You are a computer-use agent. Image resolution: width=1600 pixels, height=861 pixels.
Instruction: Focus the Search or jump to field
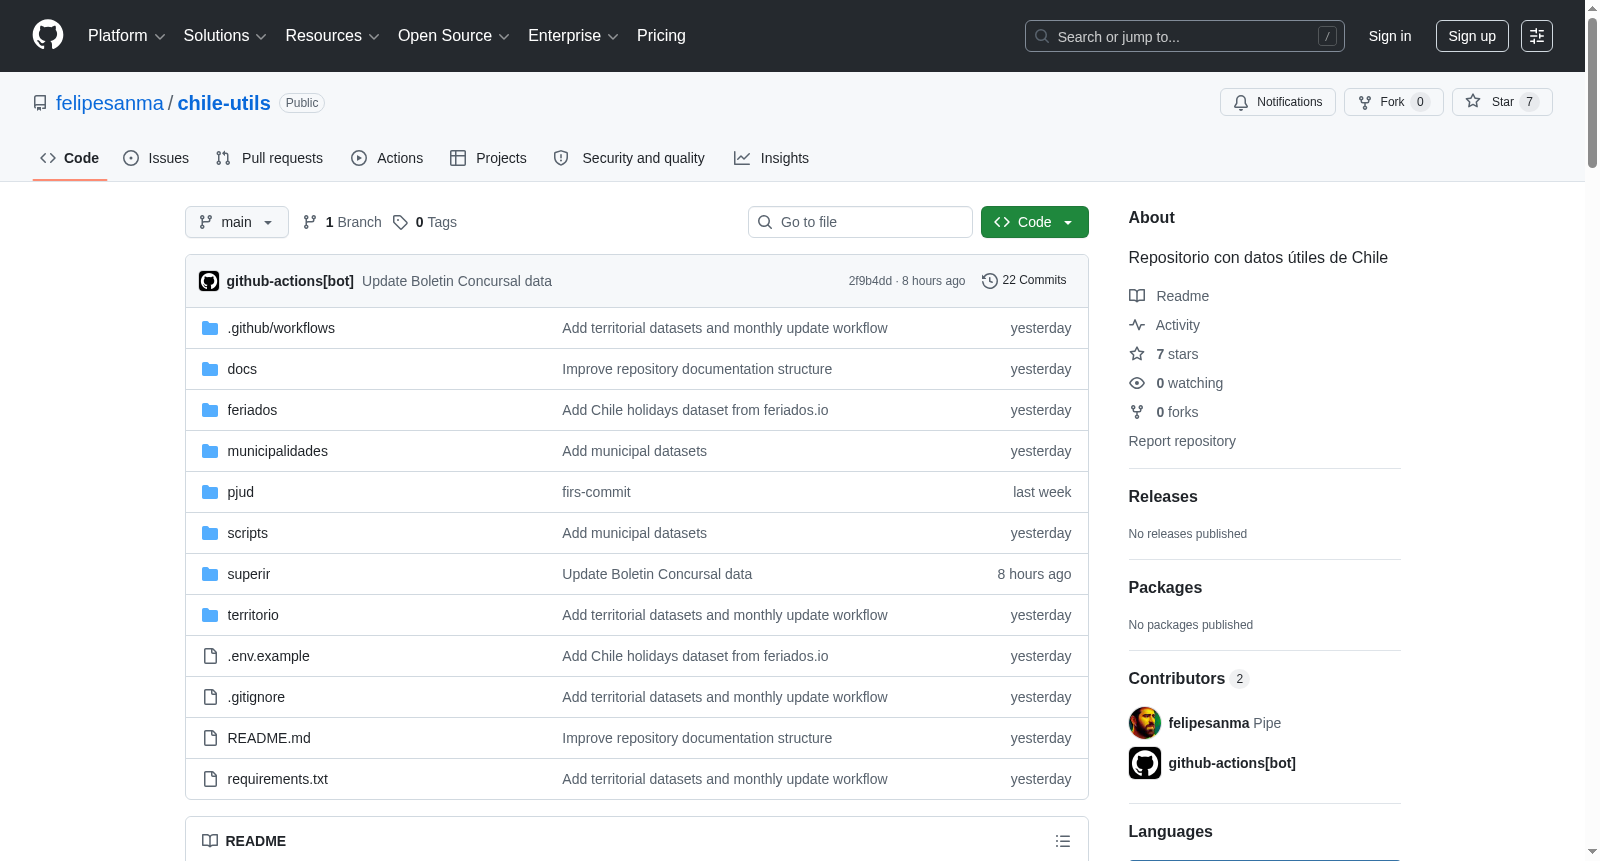point(1185,36)
